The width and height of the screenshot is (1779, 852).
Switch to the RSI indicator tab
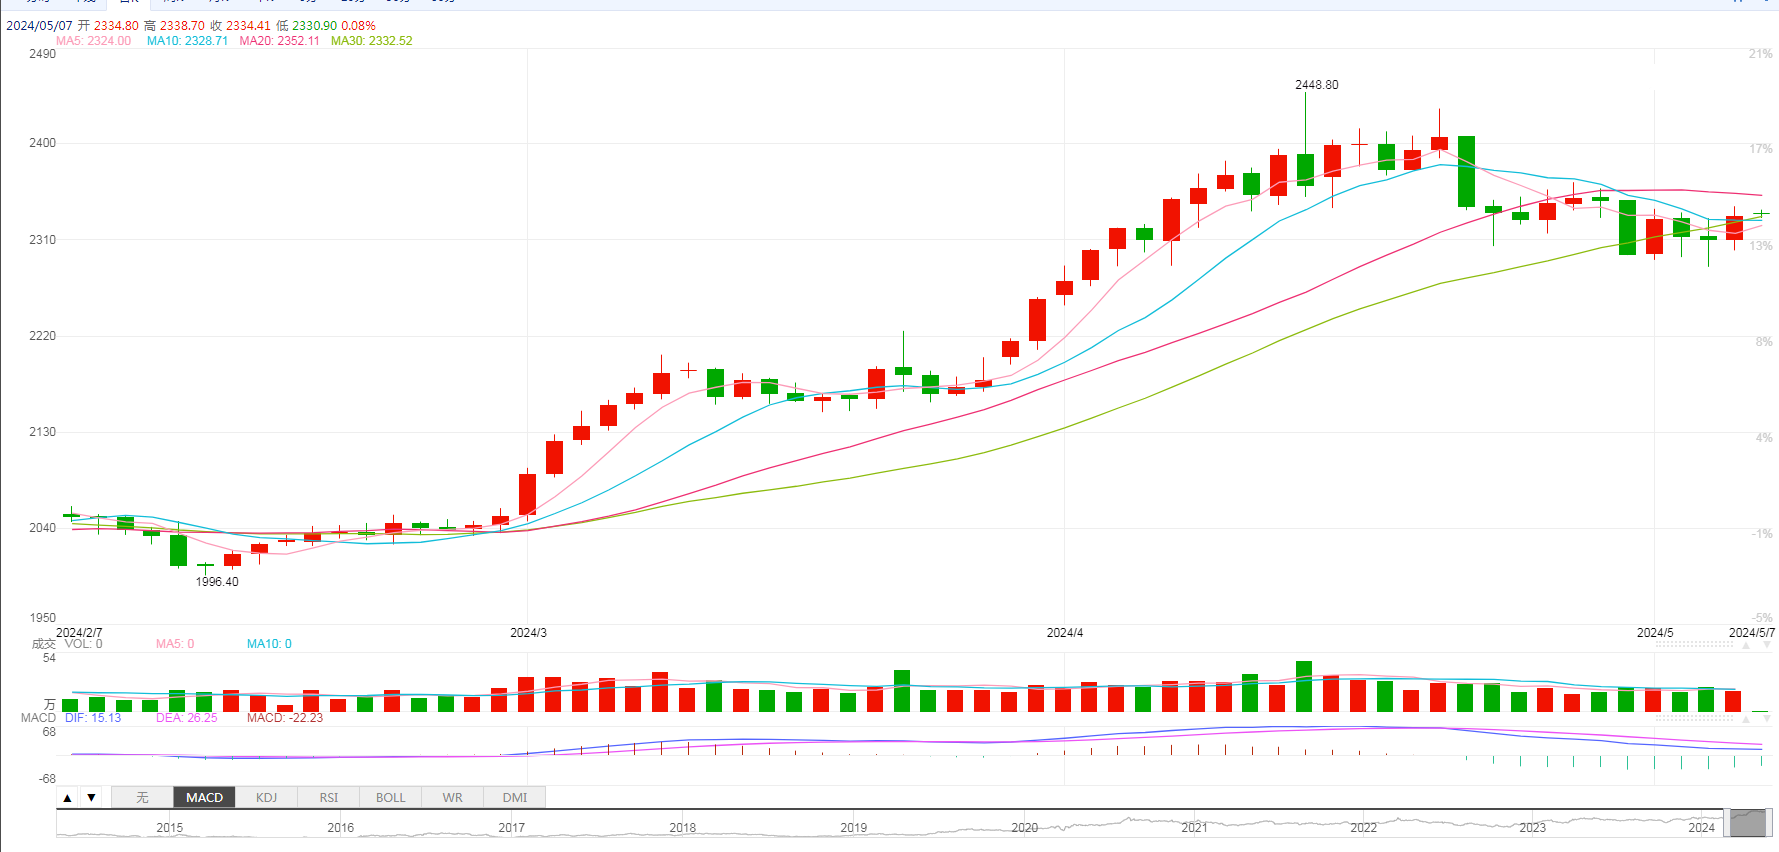click(x=329, y=798)
